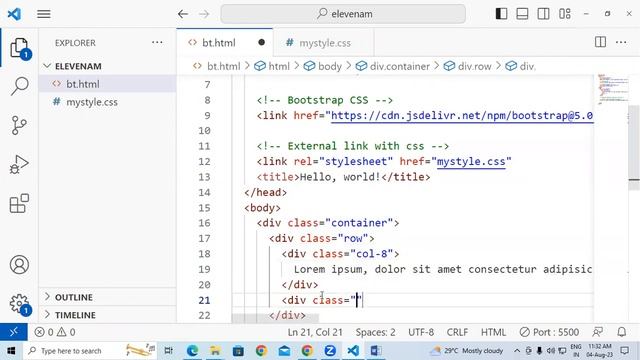Open Windows action center notification icon
This screenshot has height=360, width=640.
coord(625,351)
